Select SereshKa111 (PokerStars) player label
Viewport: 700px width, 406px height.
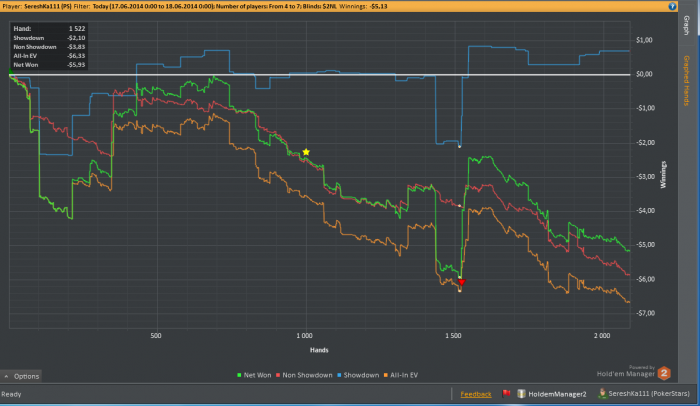coord(649,394)
